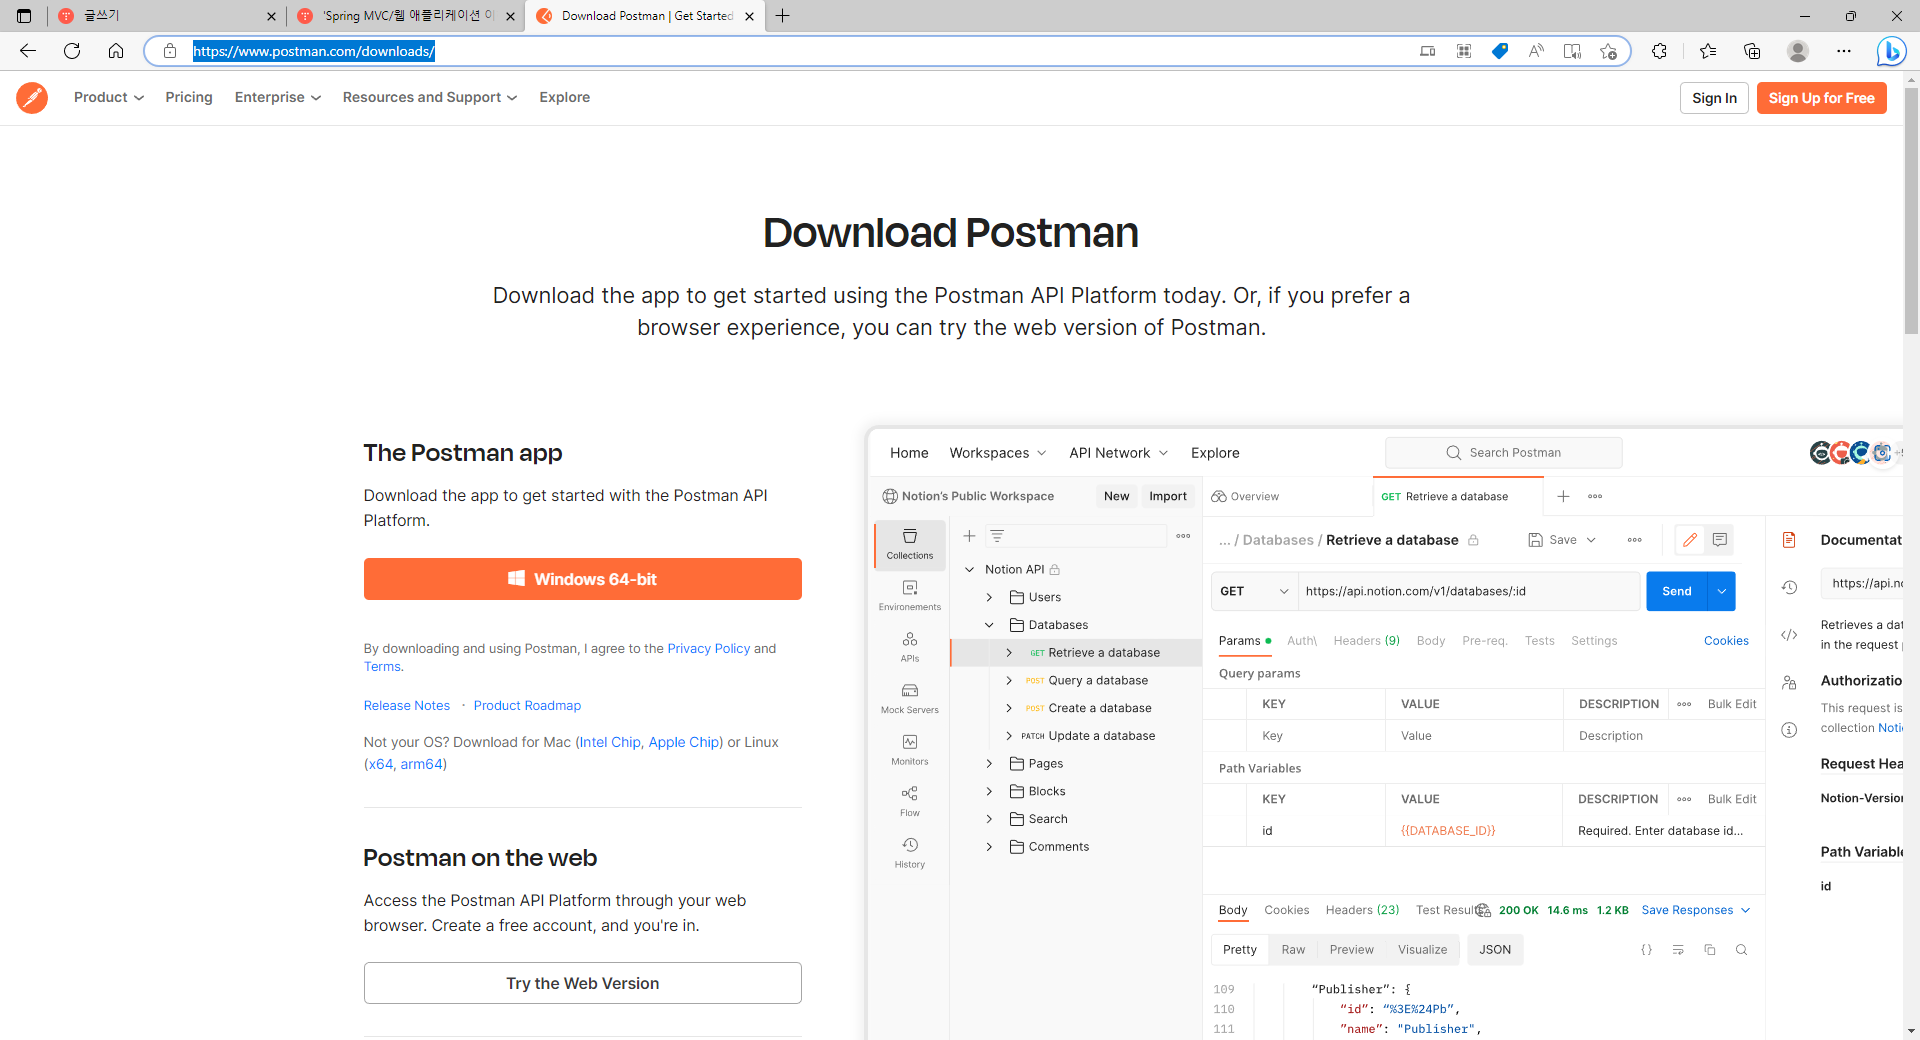Open the Collections icon in browser toolbar
This screenshot has height=1040, width=1920.
(x=1752, y=51)
